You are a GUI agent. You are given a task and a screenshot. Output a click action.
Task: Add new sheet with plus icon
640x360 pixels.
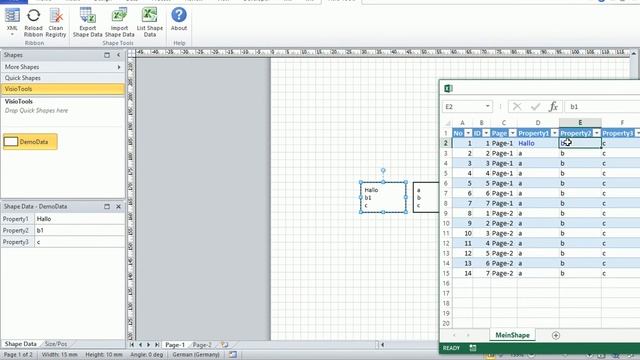click(x=556, y=335)
